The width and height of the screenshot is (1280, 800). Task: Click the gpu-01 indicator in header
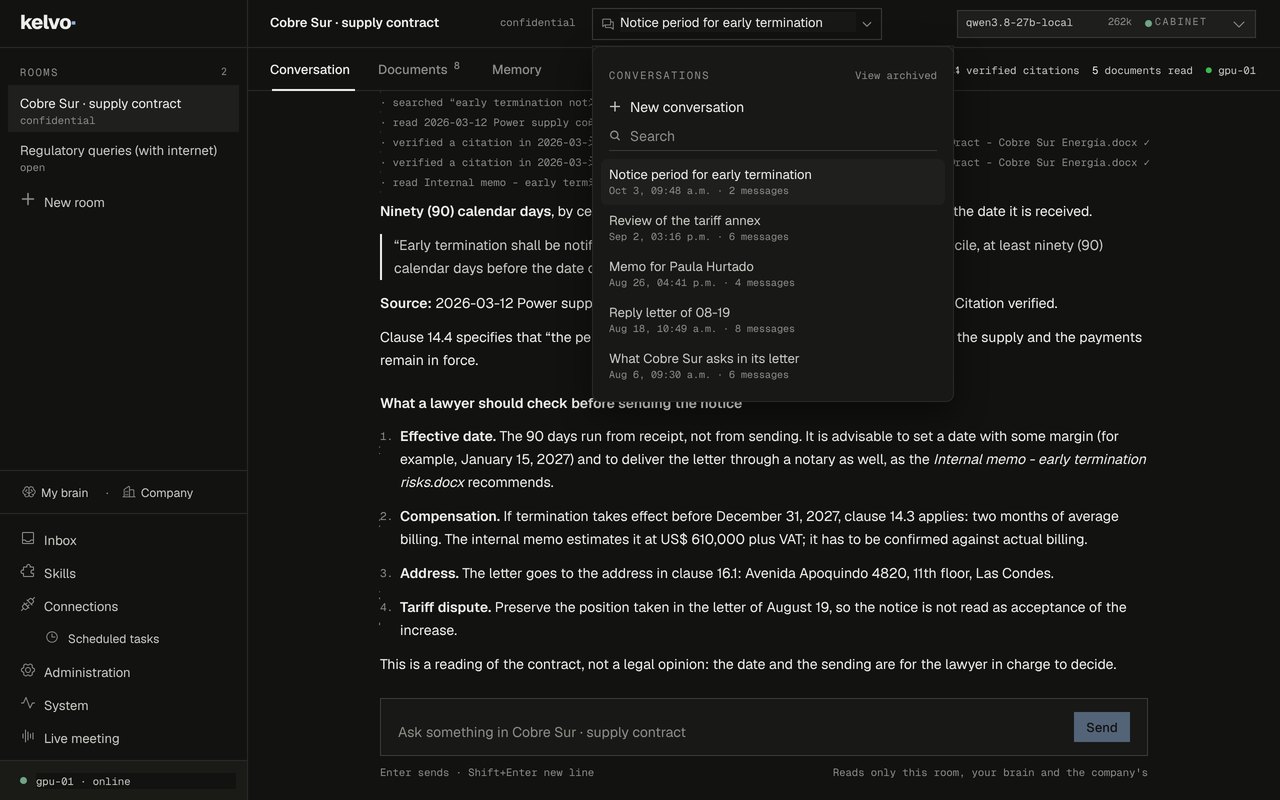pos(1231,71)
